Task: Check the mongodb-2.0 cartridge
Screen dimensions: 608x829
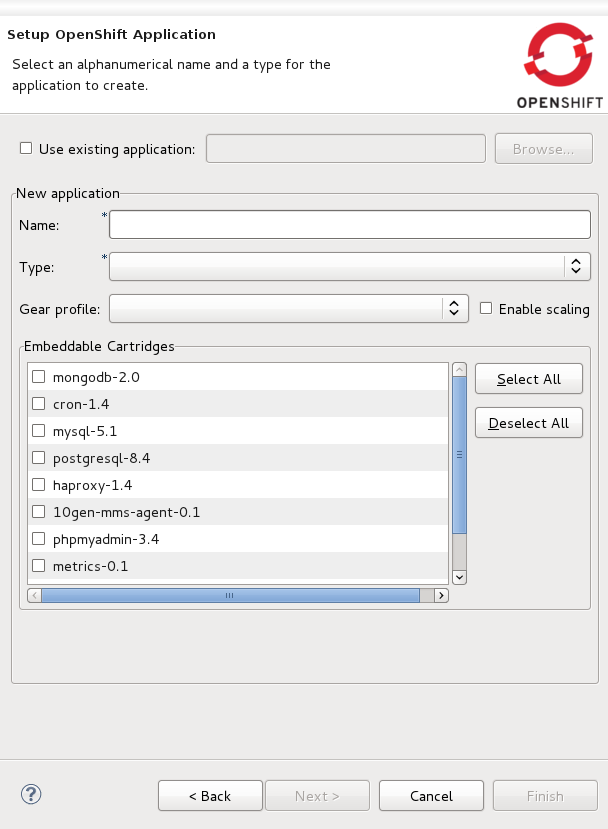Action: [x=39, y=376]
